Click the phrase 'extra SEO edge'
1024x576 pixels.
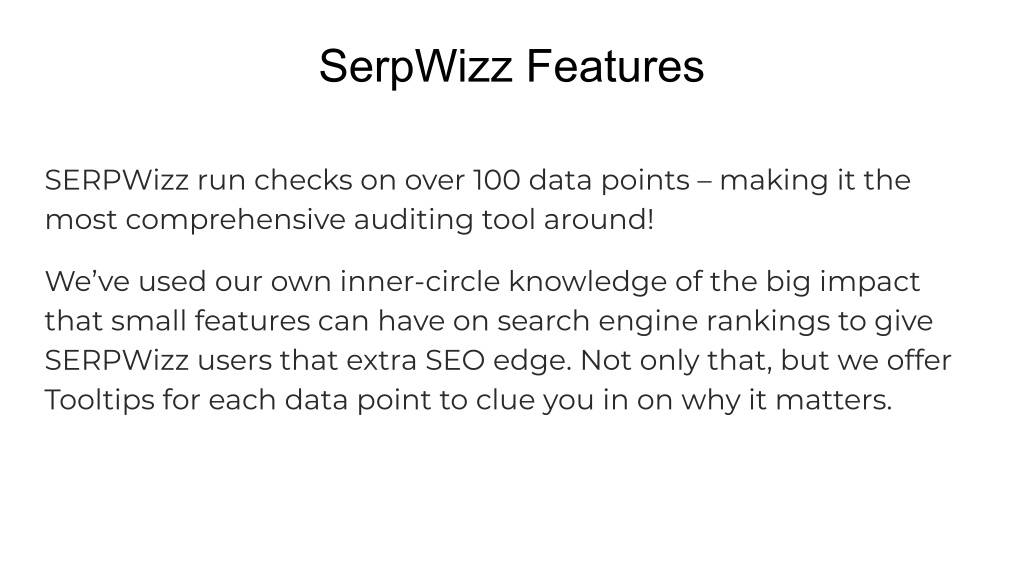point(458,360)
